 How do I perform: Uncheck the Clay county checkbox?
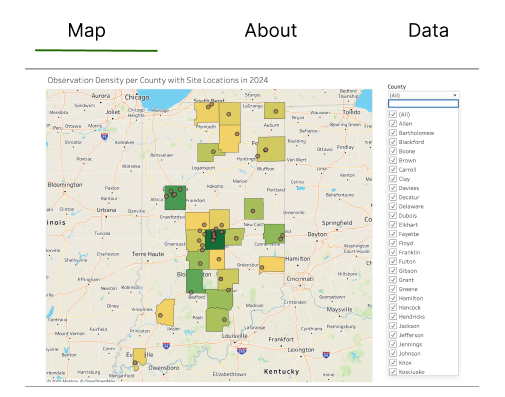(393, 179)
